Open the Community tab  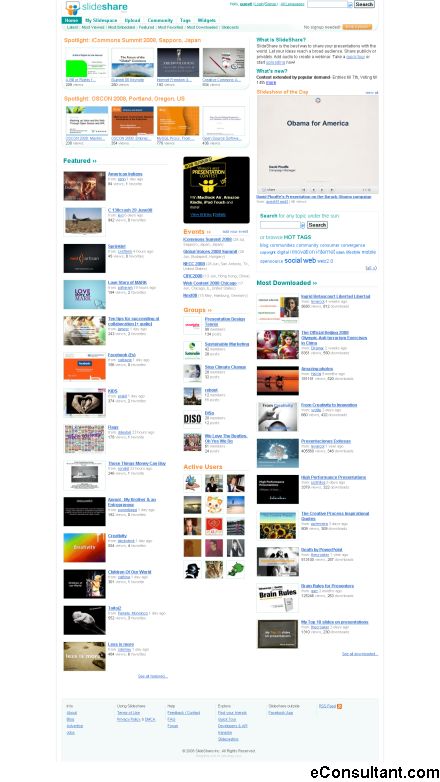point(160,20)
